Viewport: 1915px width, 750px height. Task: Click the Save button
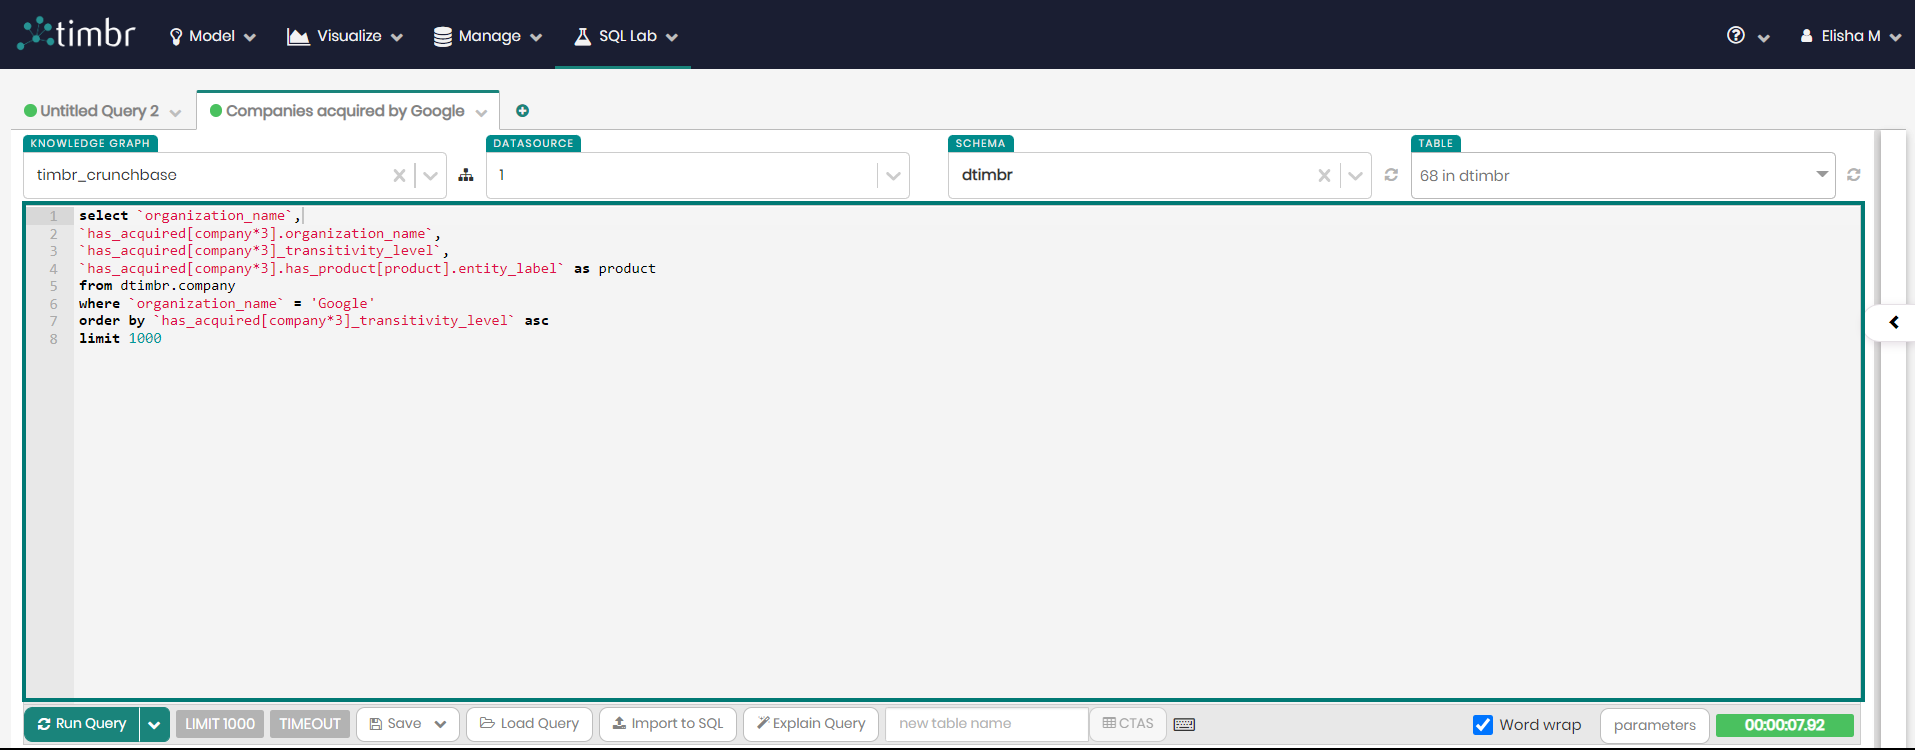[408, 724]
